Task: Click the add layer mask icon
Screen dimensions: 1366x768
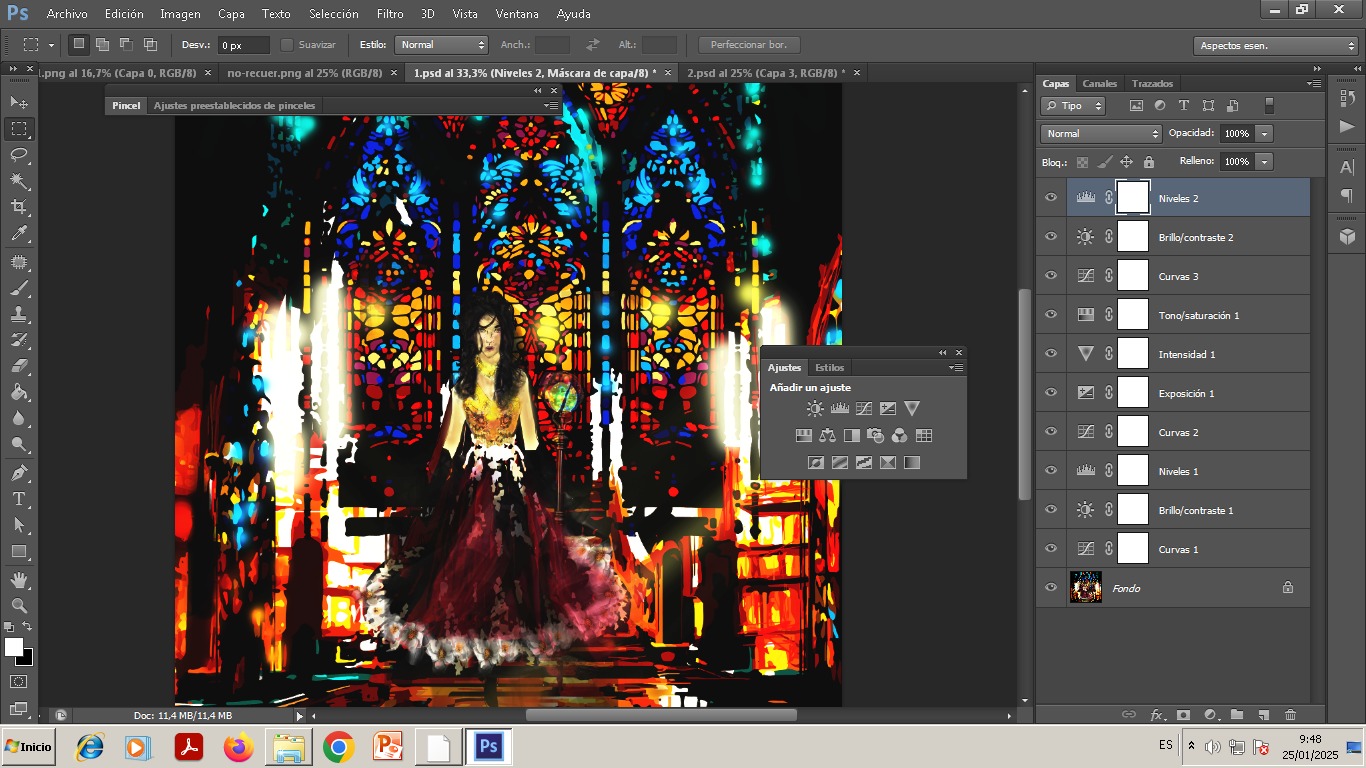Action: 1183,715
